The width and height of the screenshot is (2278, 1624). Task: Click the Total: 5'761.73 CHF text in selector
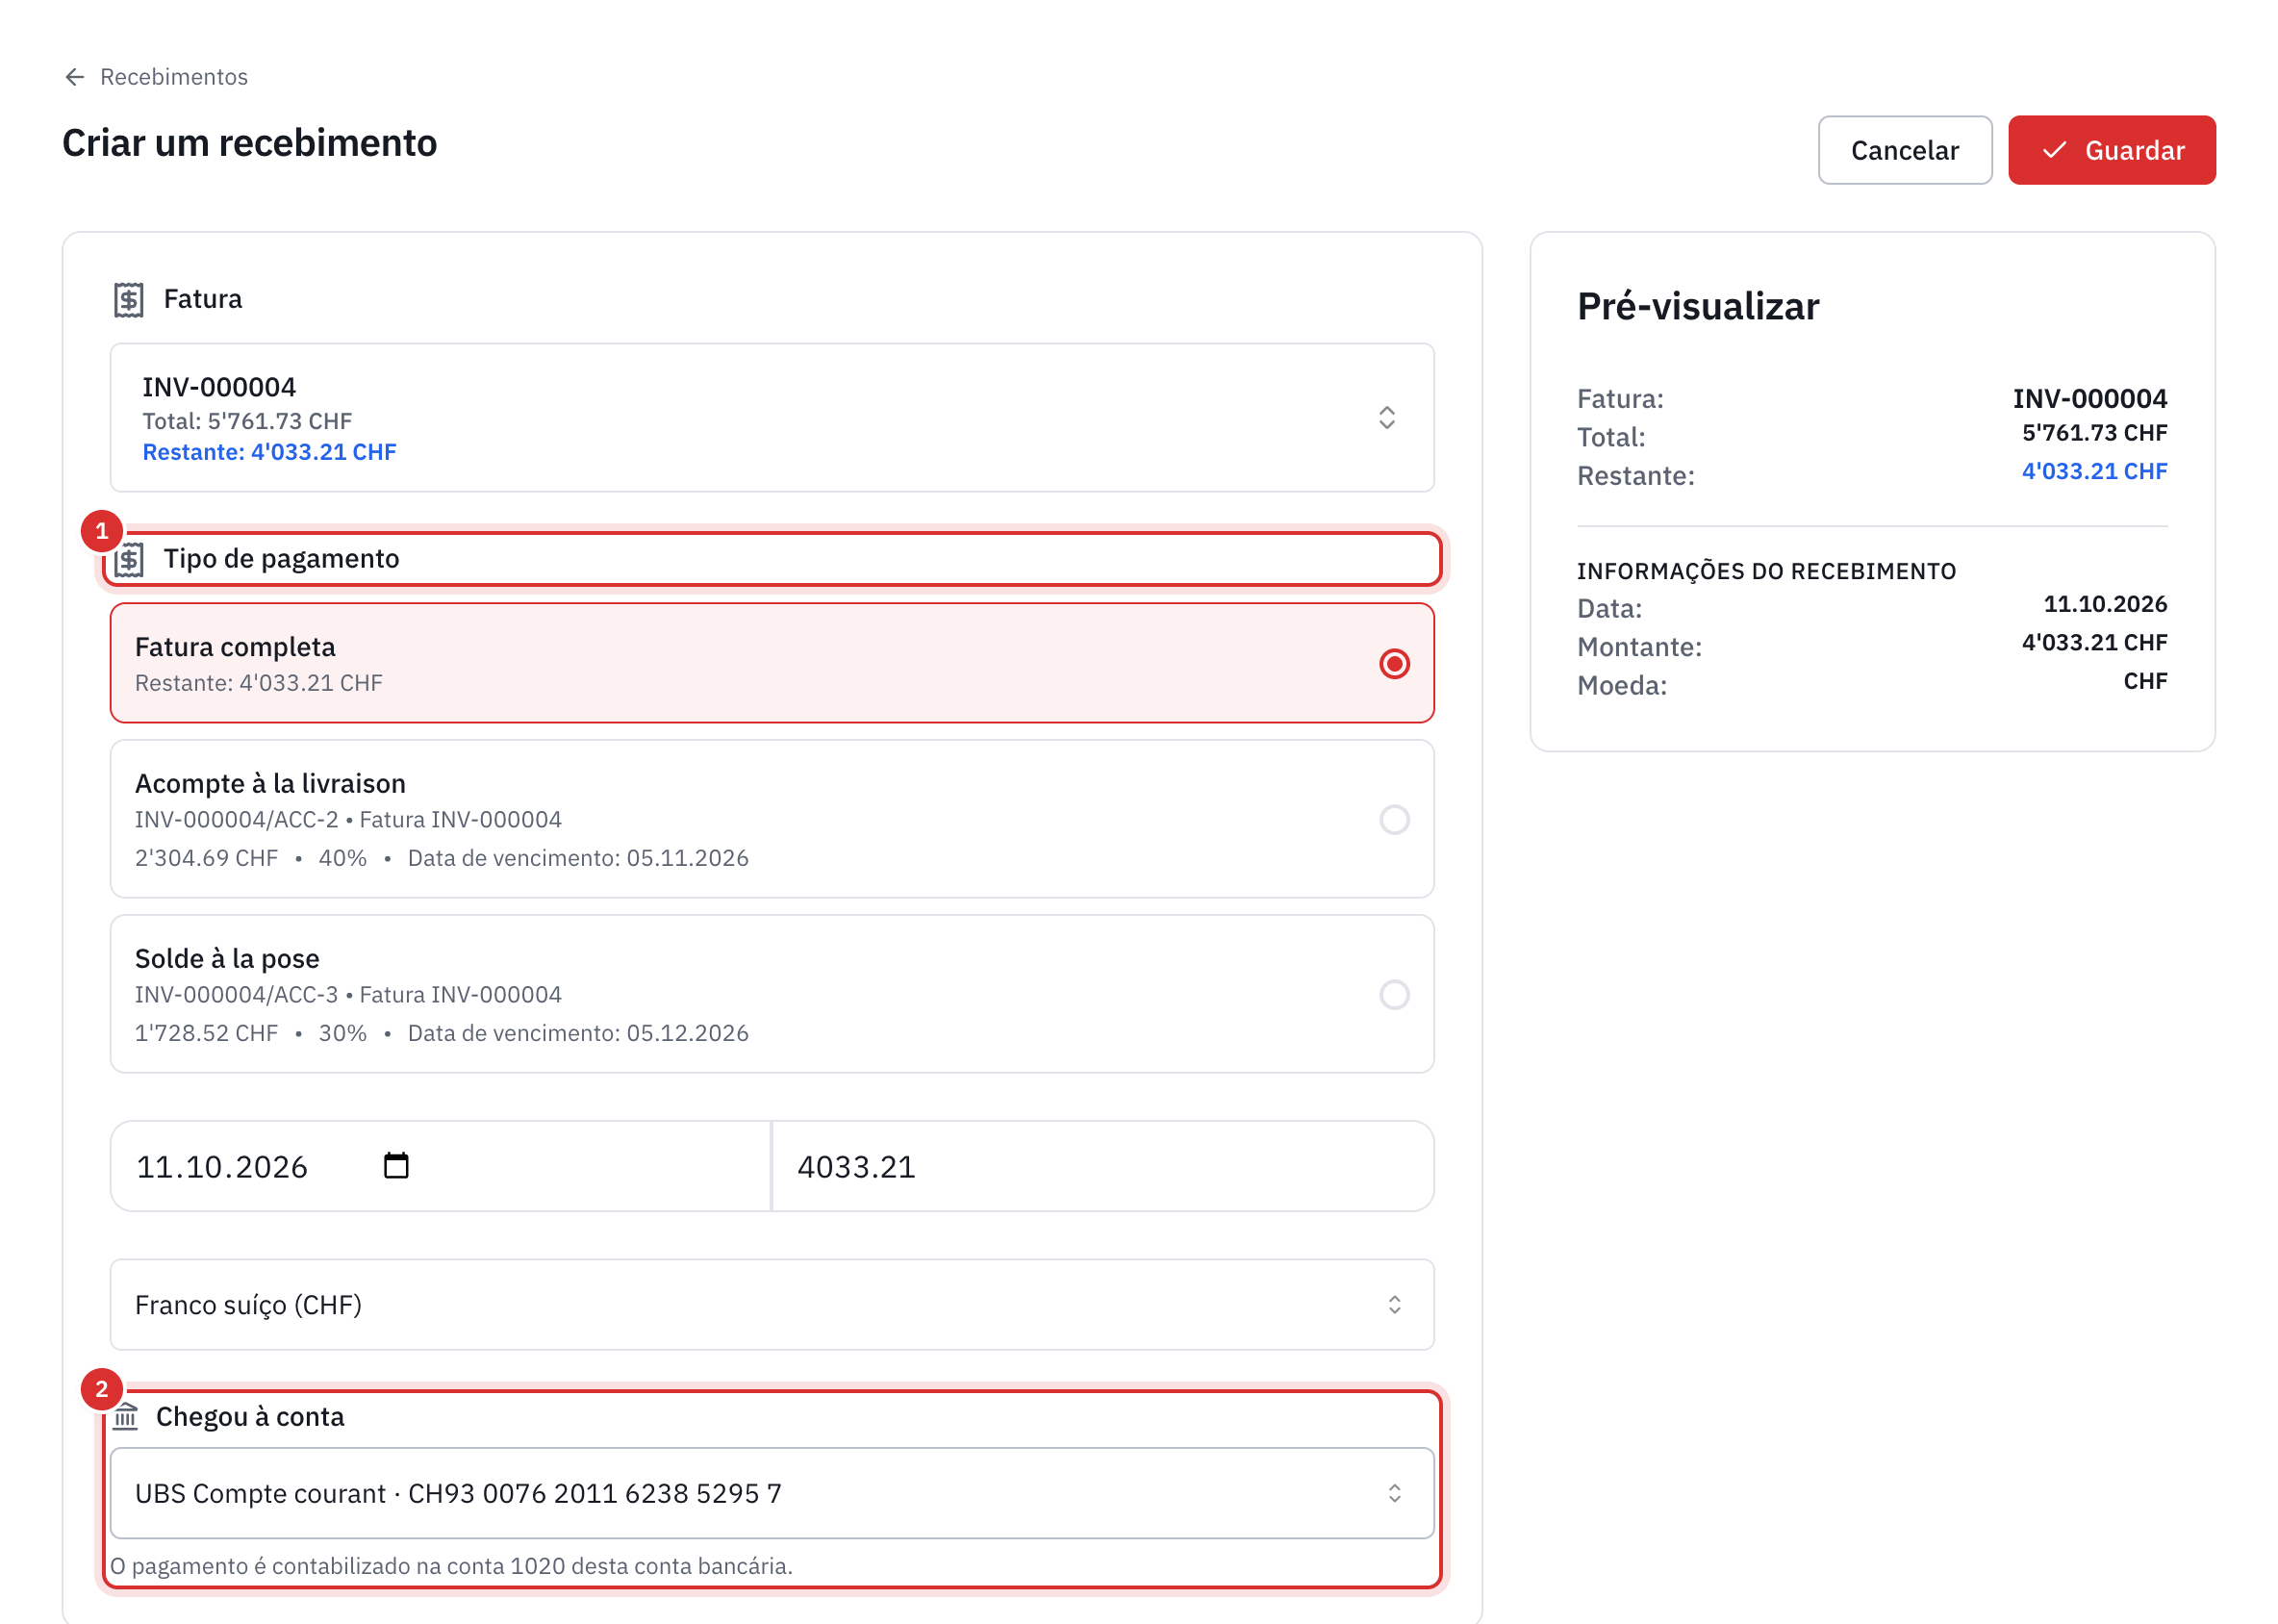tap(247, 421)
